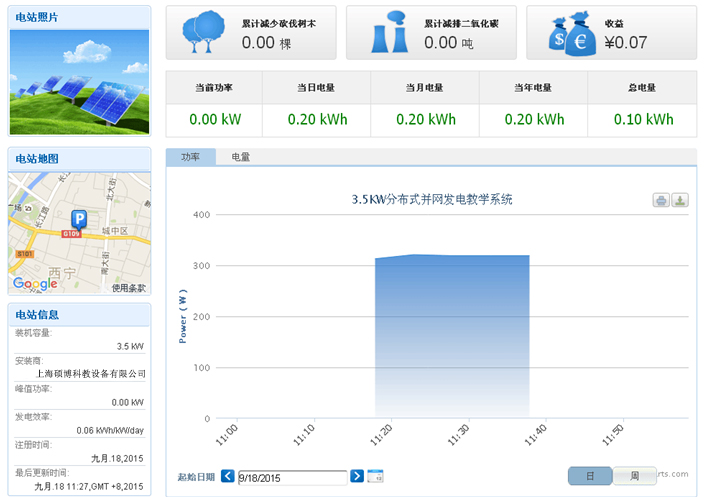Click the Google logo on the map
Screen dimensions: 707x497
pos(35,284)
